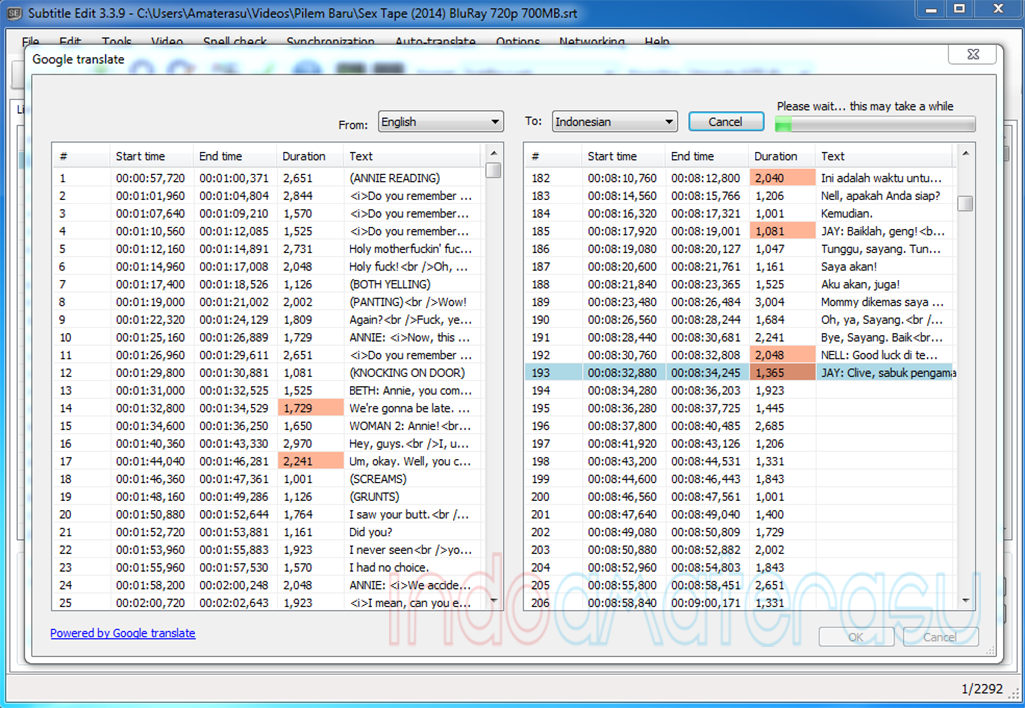The height and width of the screenshot is (708, 1025).
Task: Click the translation progress bar
Action: coord(875,124)
